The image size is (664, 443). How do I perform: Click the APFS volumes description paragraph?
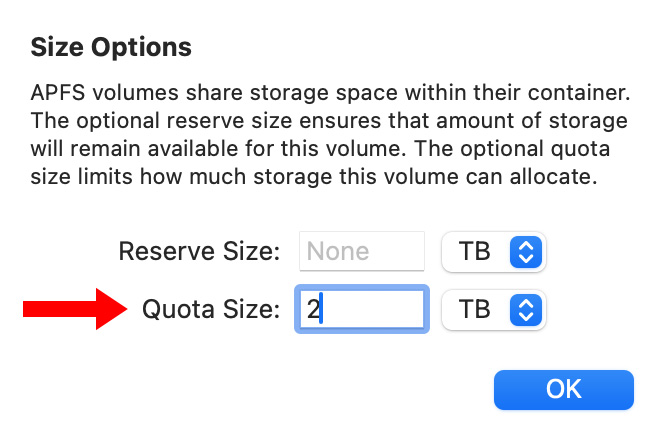pyautogui.click(x=330, y=136)
